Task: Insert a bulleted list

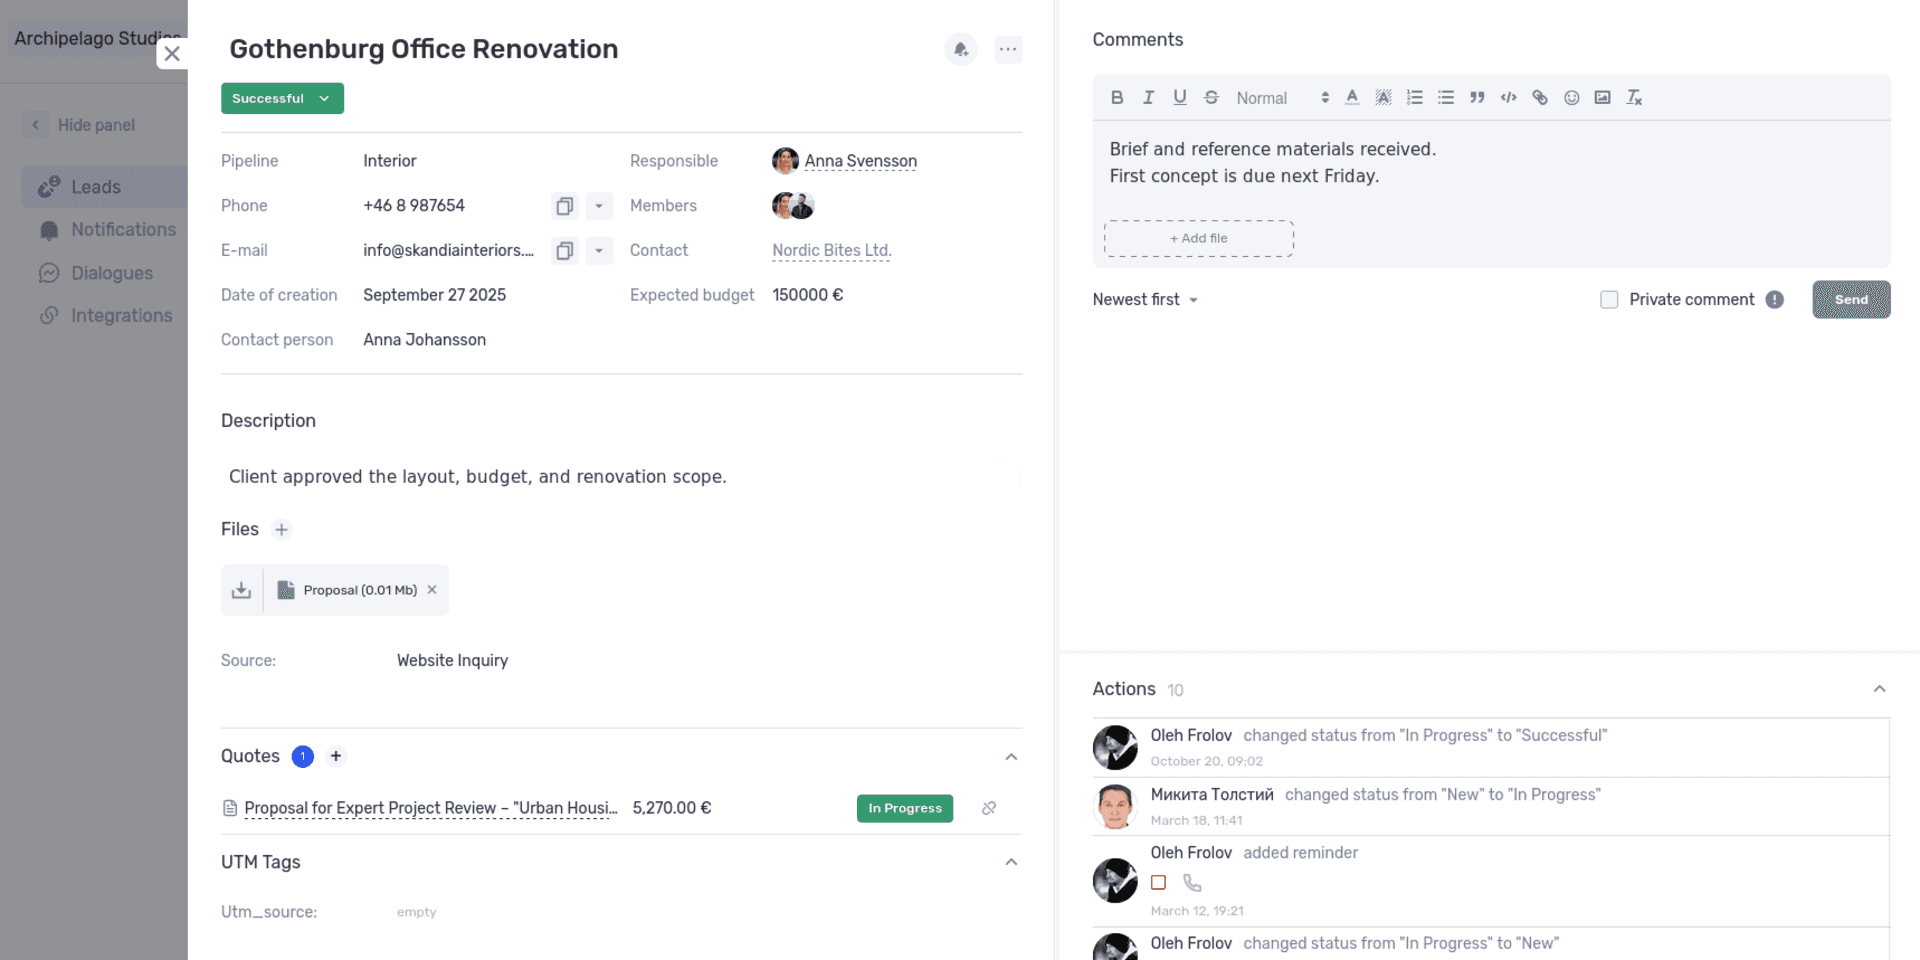Action: point(1446,97)
